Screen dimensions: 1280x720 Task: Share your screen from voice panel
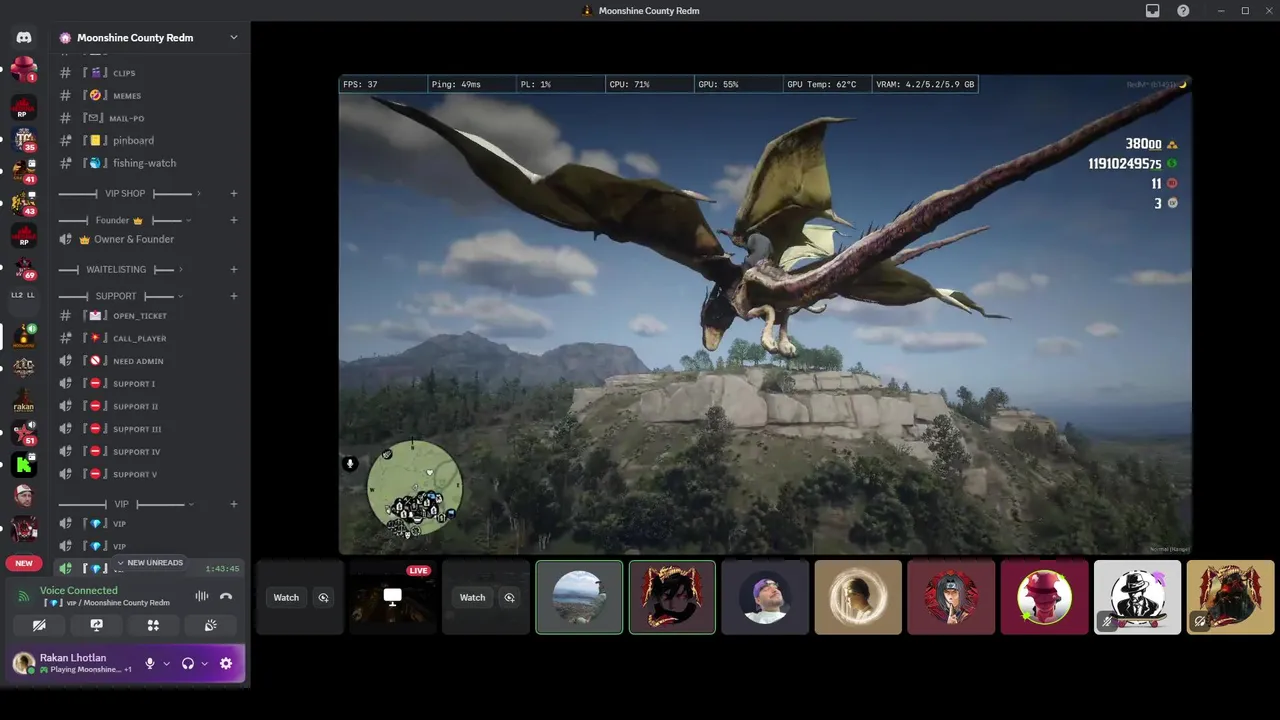pyautogui.click(x=96, y=625)
